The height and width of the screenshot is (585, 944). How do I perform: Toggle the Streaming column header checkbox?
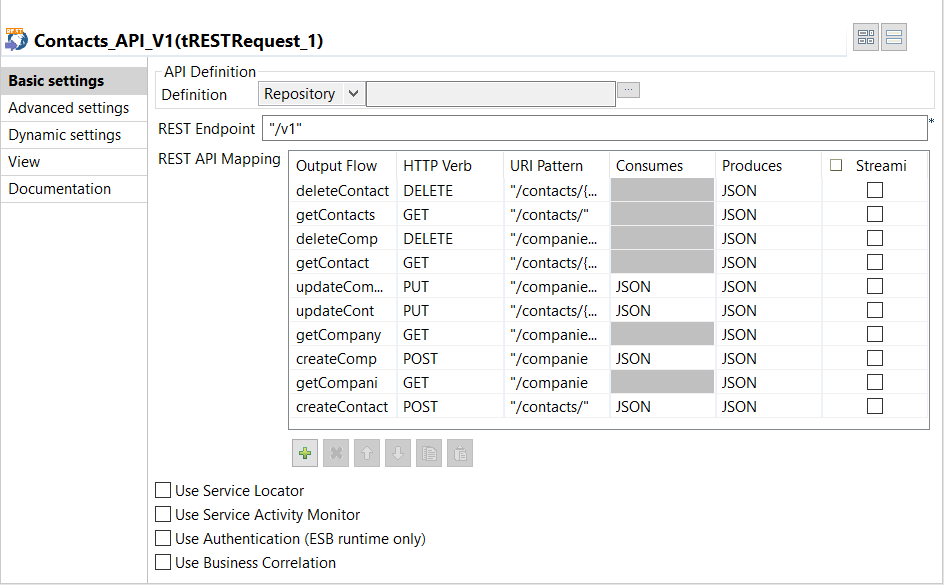(837, 165)
